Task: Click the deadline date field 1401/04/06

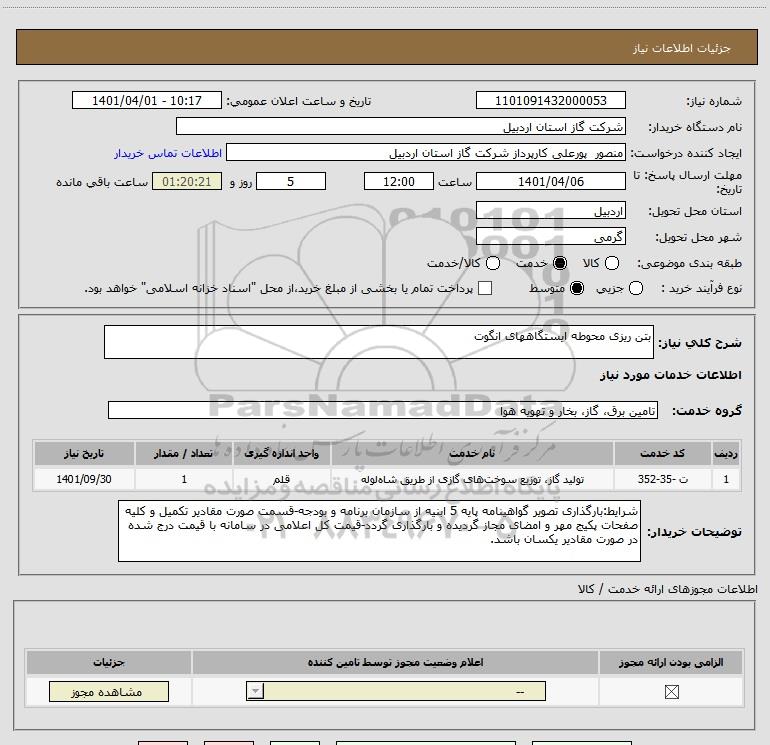Action: point(550,182)
